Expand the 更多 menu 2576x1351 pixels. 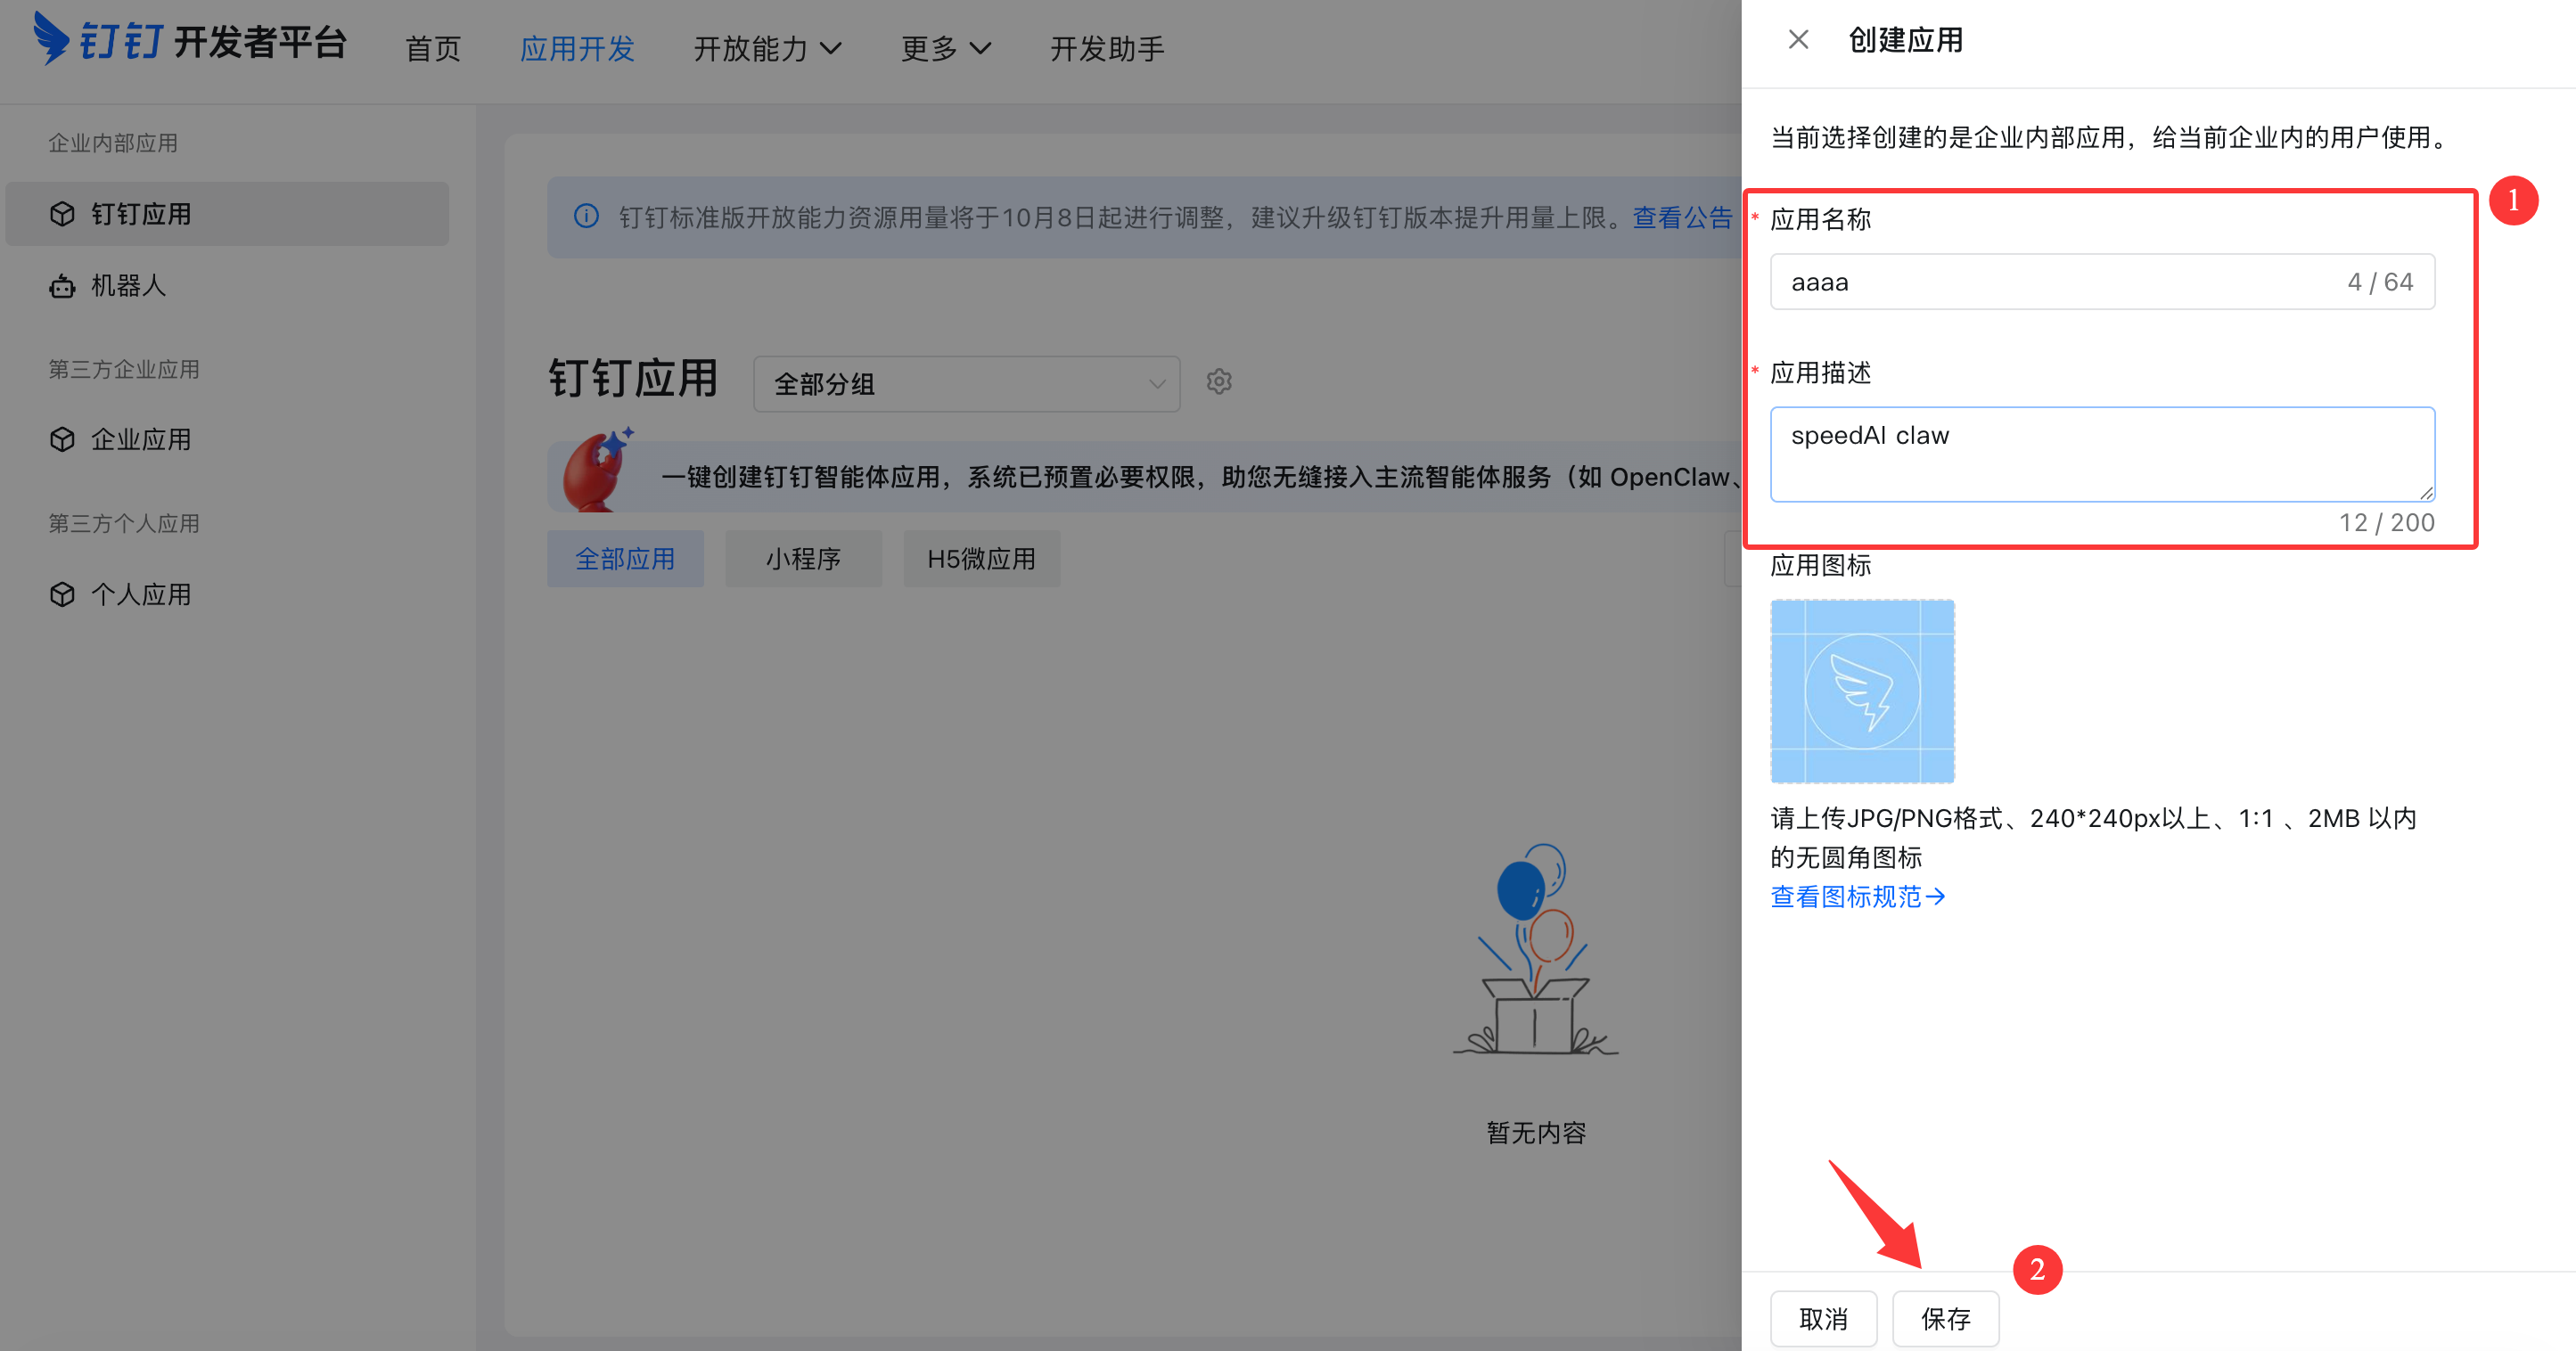pyautogui.click(x=945, y=48)
